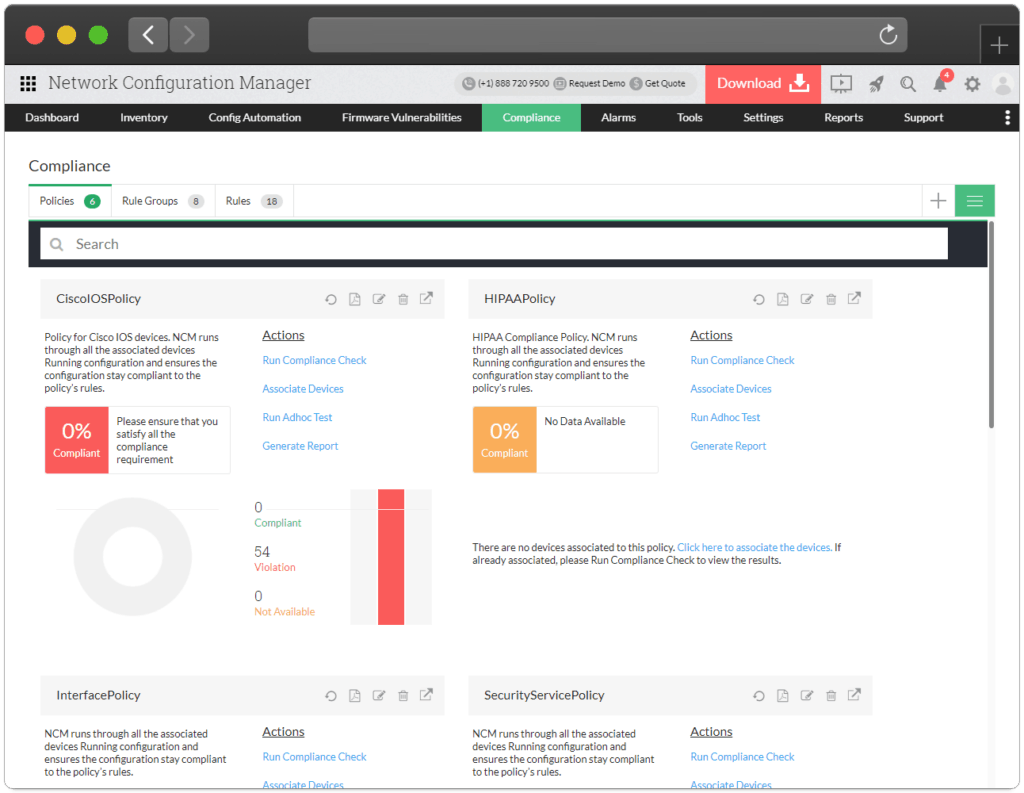Screen dimensions: 1024x793
Task: Click the browser address bar
Action: pyautogui.click(x=607, y=35)
